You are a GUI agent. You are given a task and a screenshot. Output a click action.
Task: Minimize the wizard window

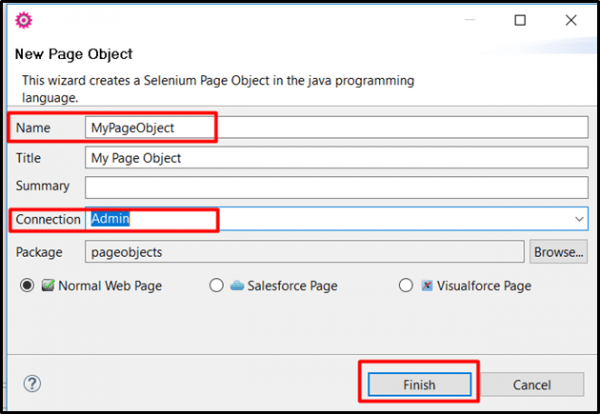pyautogui.click(x=470, y=20)
